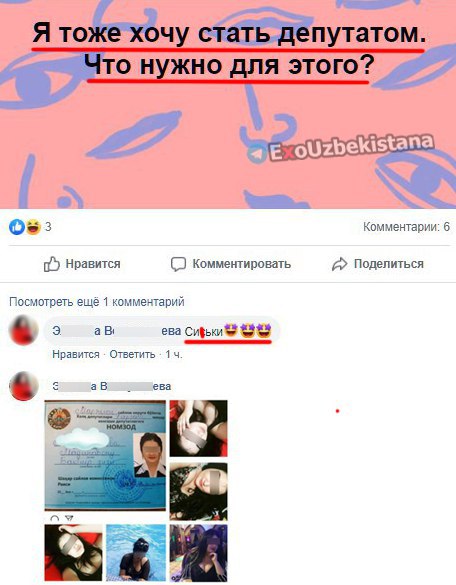The height and width of the screenshot is (585, 456).
Task: Click the Комментировать speech bubble icon
Action: tap(178, 264)
